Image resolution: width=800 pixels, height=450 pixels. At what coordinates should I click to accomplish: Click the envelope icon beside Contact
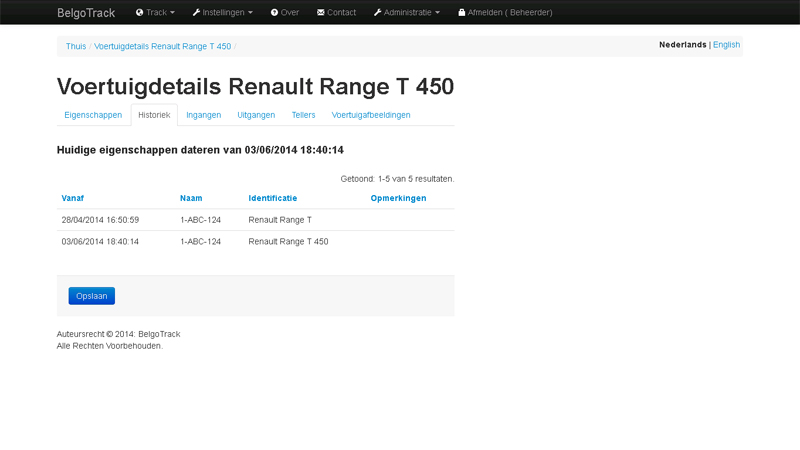tap(320, 12)
